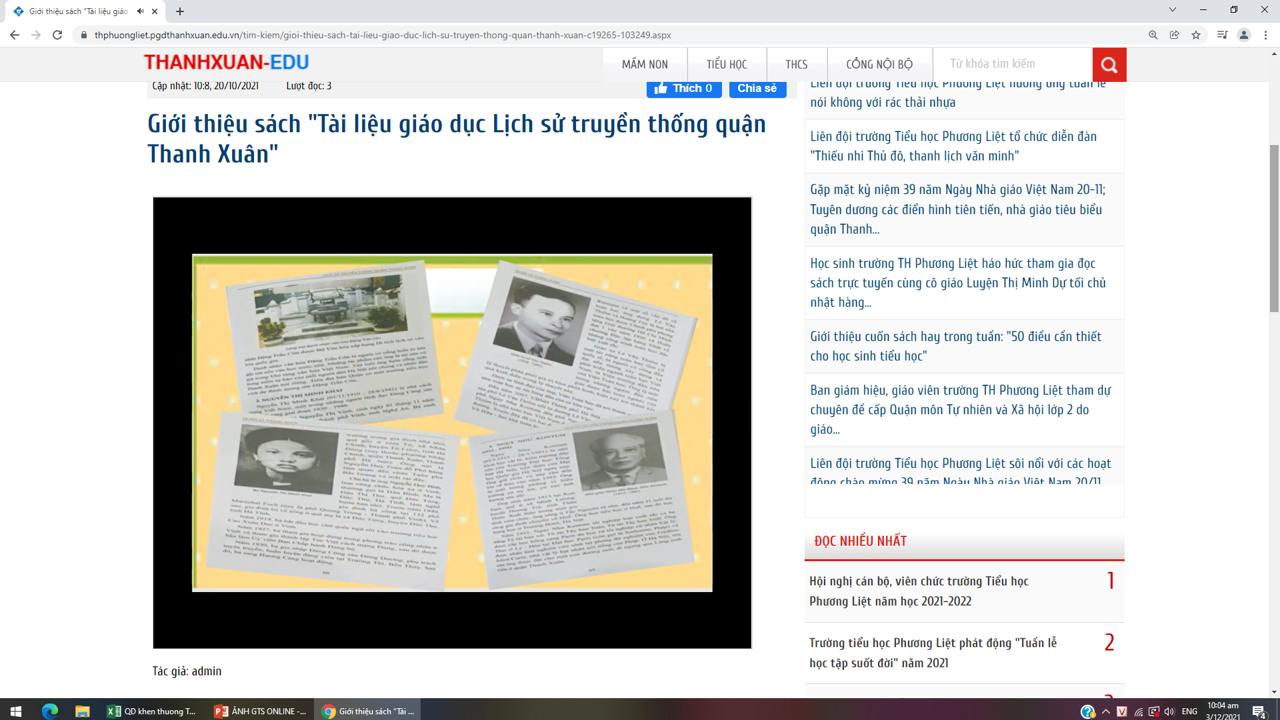Open the Windows notification center
Image resolution: width=1280 pixels, height=720 pixels.
click(x=1259, y=711)
